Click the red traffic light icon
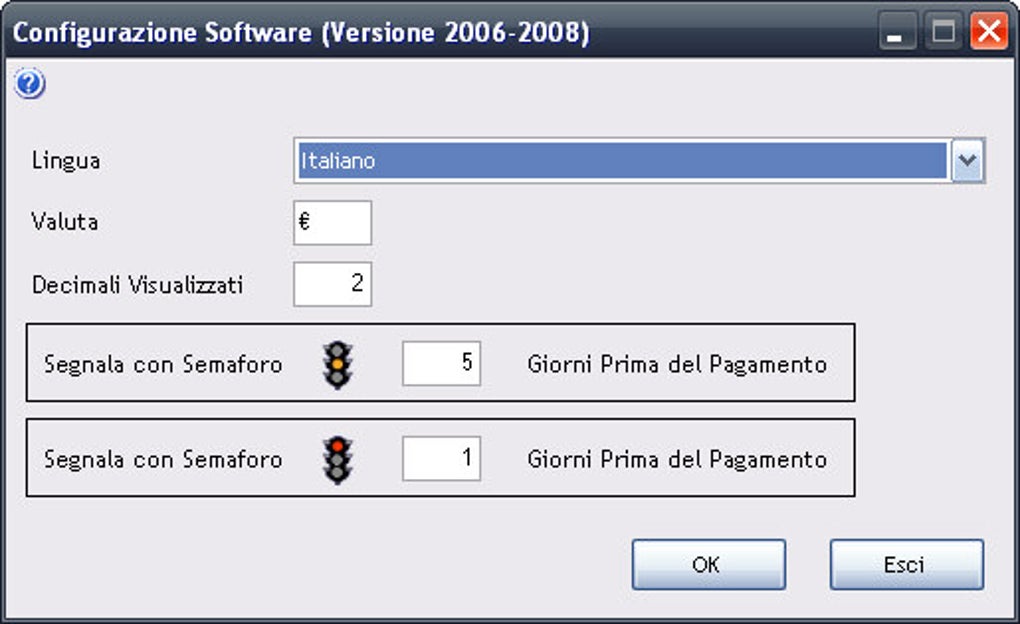 pos(338,459)
